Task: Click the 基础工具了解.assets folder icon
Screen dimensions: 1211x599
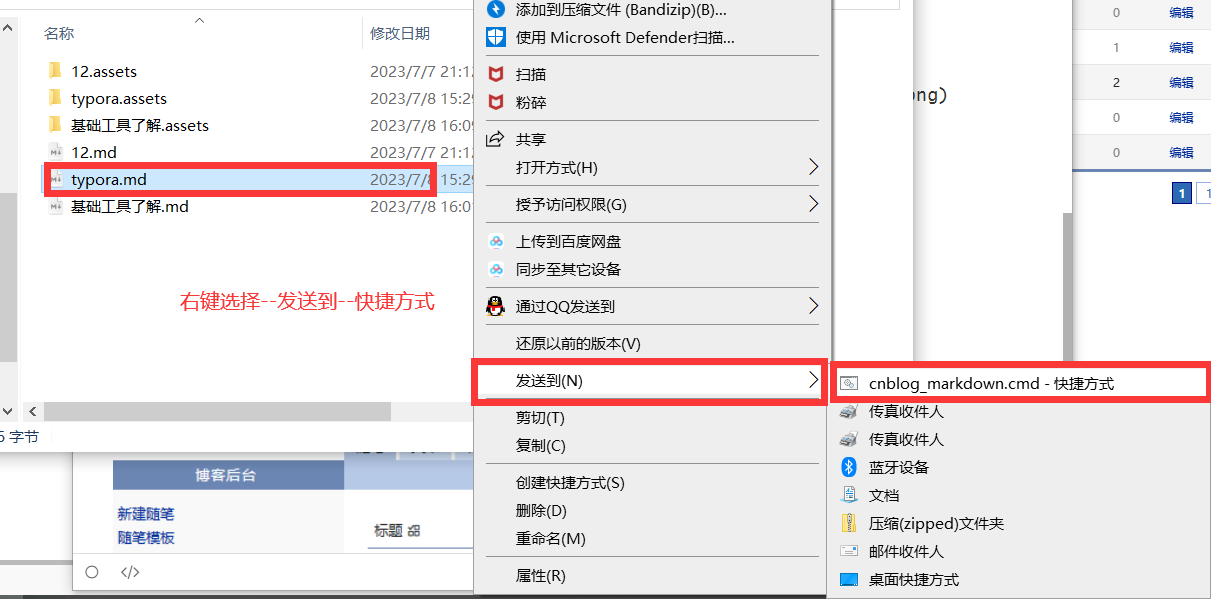Action: [x=55, y=125]
